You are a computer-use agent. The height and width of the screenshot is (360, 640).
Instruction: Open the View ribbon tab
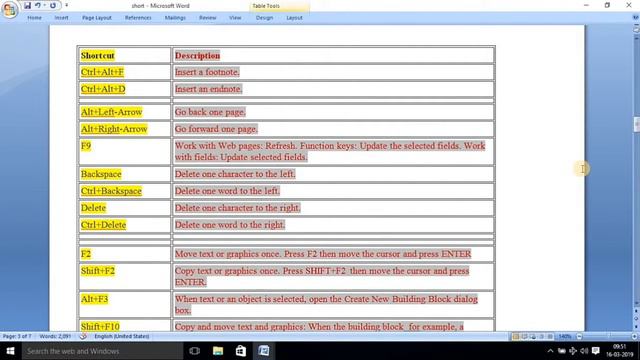click(235, 18)
